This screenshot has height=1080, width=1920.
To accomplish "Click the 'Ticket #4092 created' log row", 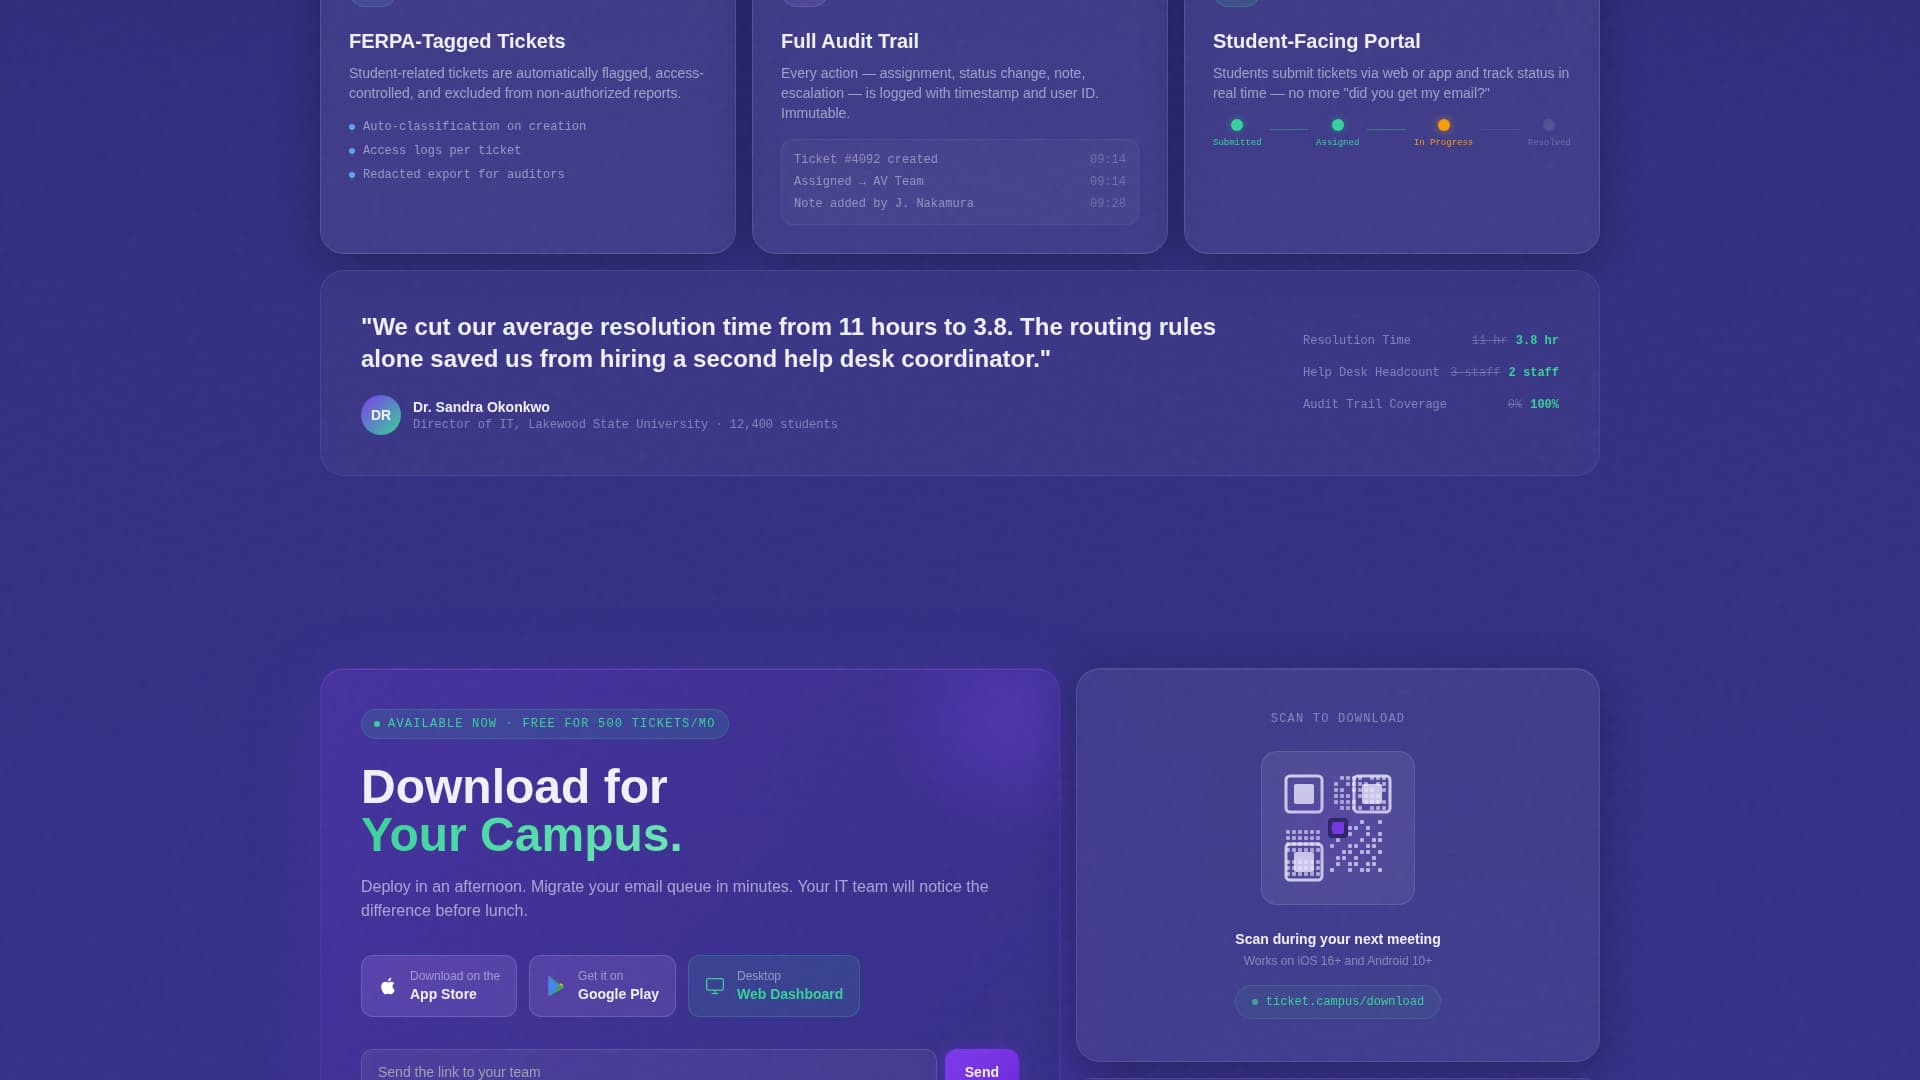I will (960, 159).
